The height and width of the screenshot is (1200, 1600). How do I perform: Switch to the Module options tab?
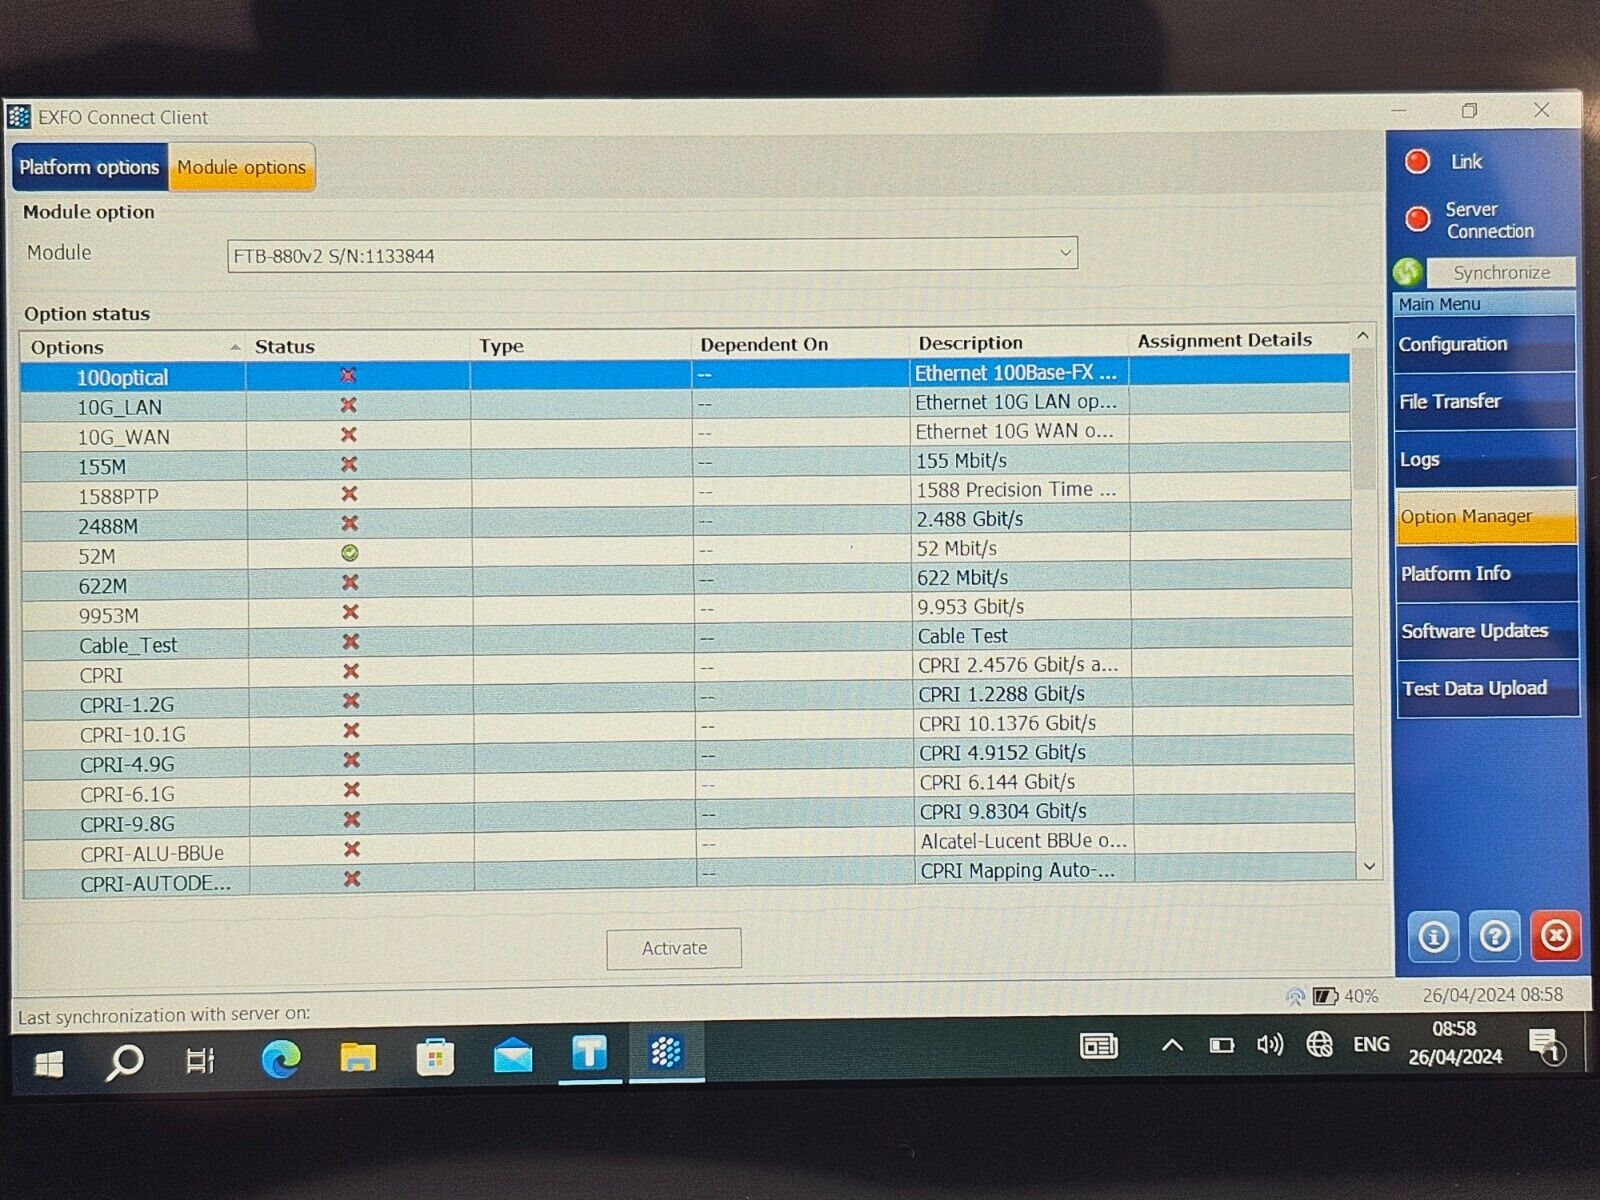click(x=242, y=167)
